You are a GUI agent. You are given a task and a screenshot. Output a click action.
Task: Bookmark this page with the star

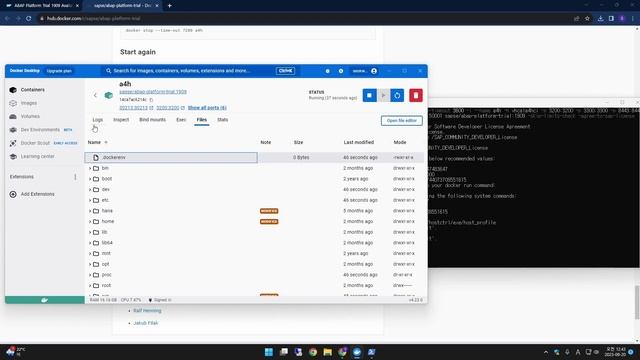587,18
